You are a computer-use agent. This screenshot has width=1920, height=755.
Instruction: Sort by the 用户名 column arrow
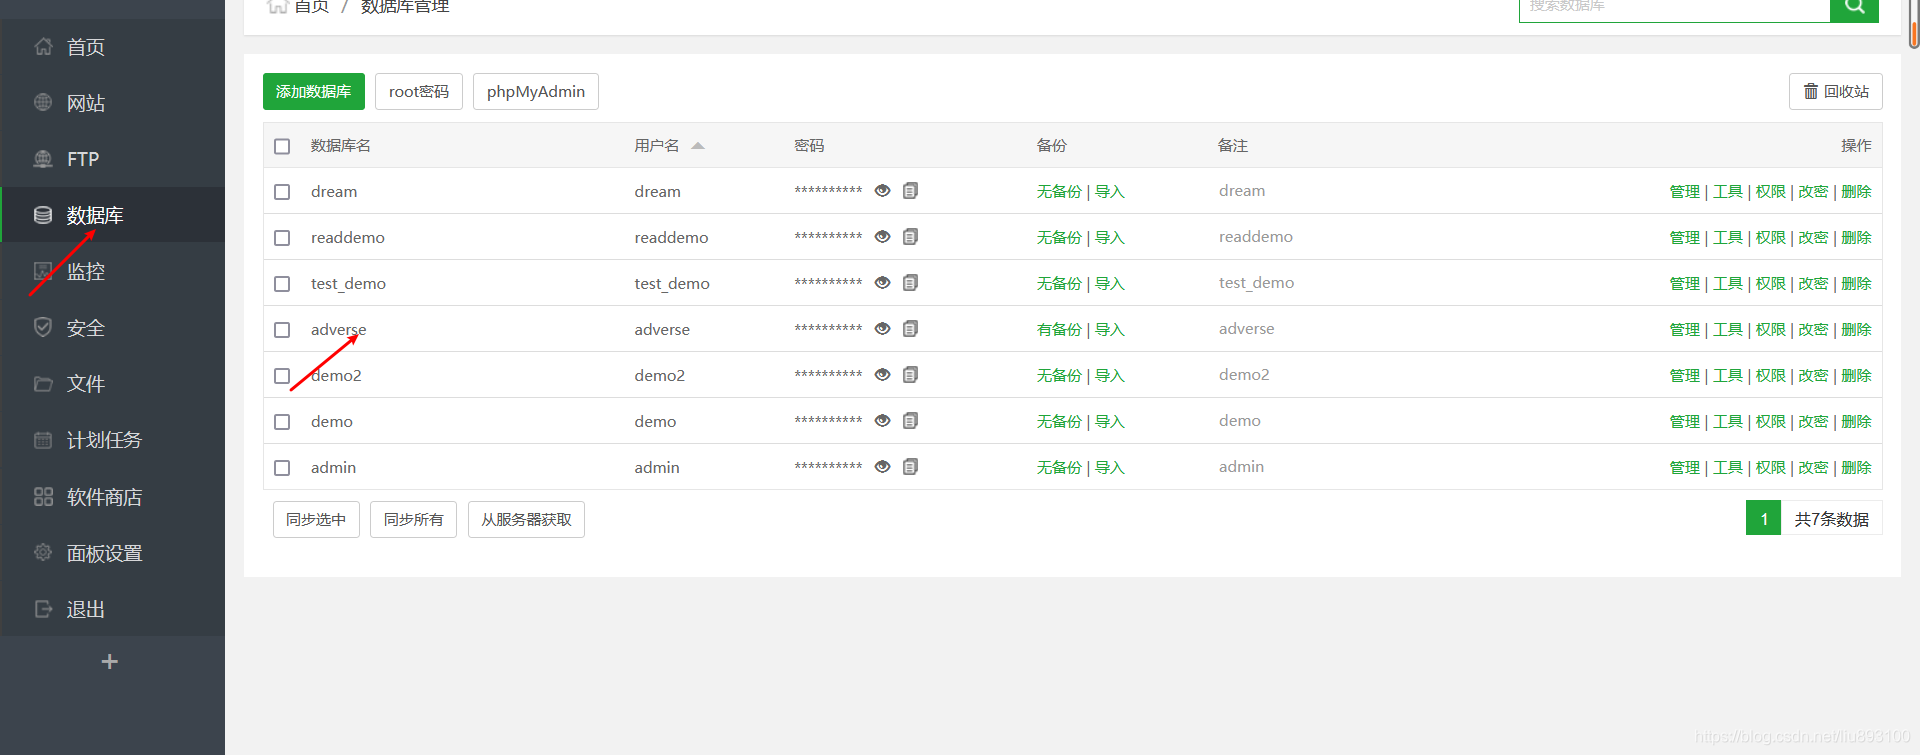point(698,146)
